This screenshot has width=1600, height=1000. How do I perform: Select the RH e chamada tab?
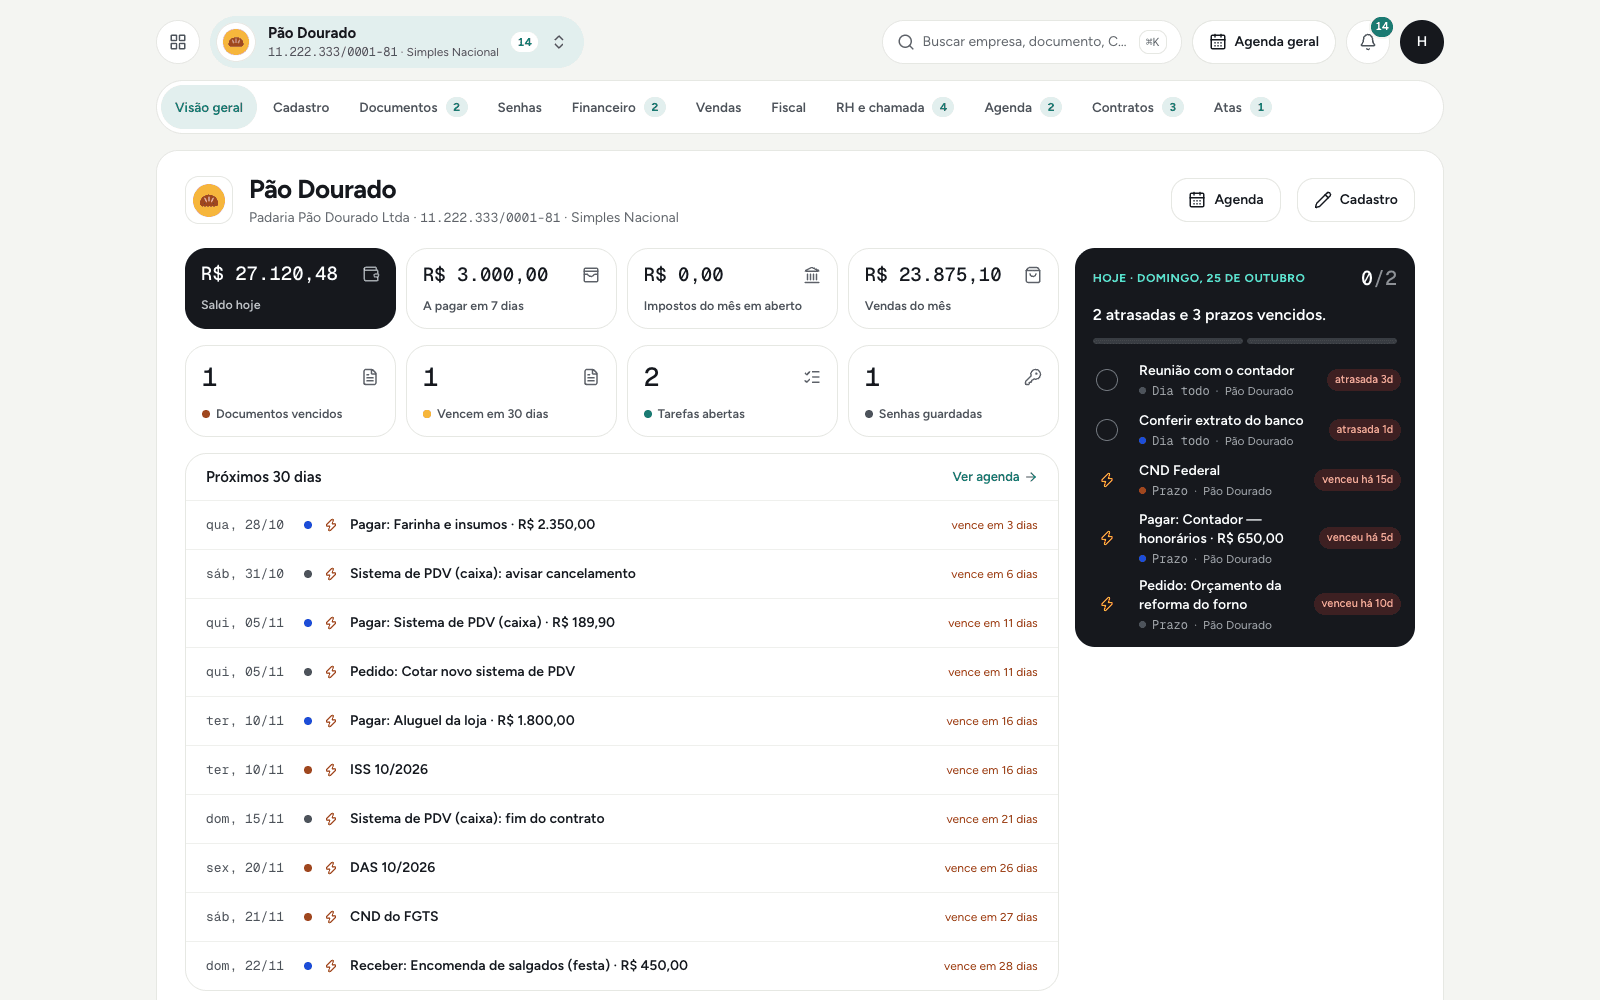tap(894, 107)
